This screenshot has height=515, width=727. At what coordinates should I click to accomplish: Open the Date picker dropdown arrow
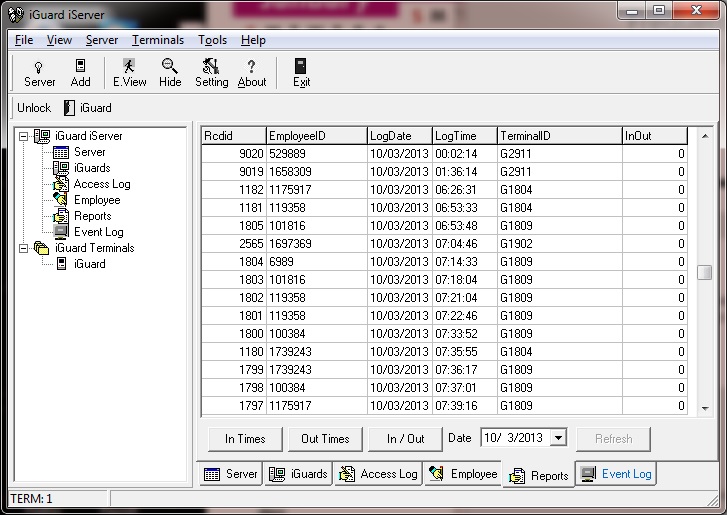pos(558,438)
